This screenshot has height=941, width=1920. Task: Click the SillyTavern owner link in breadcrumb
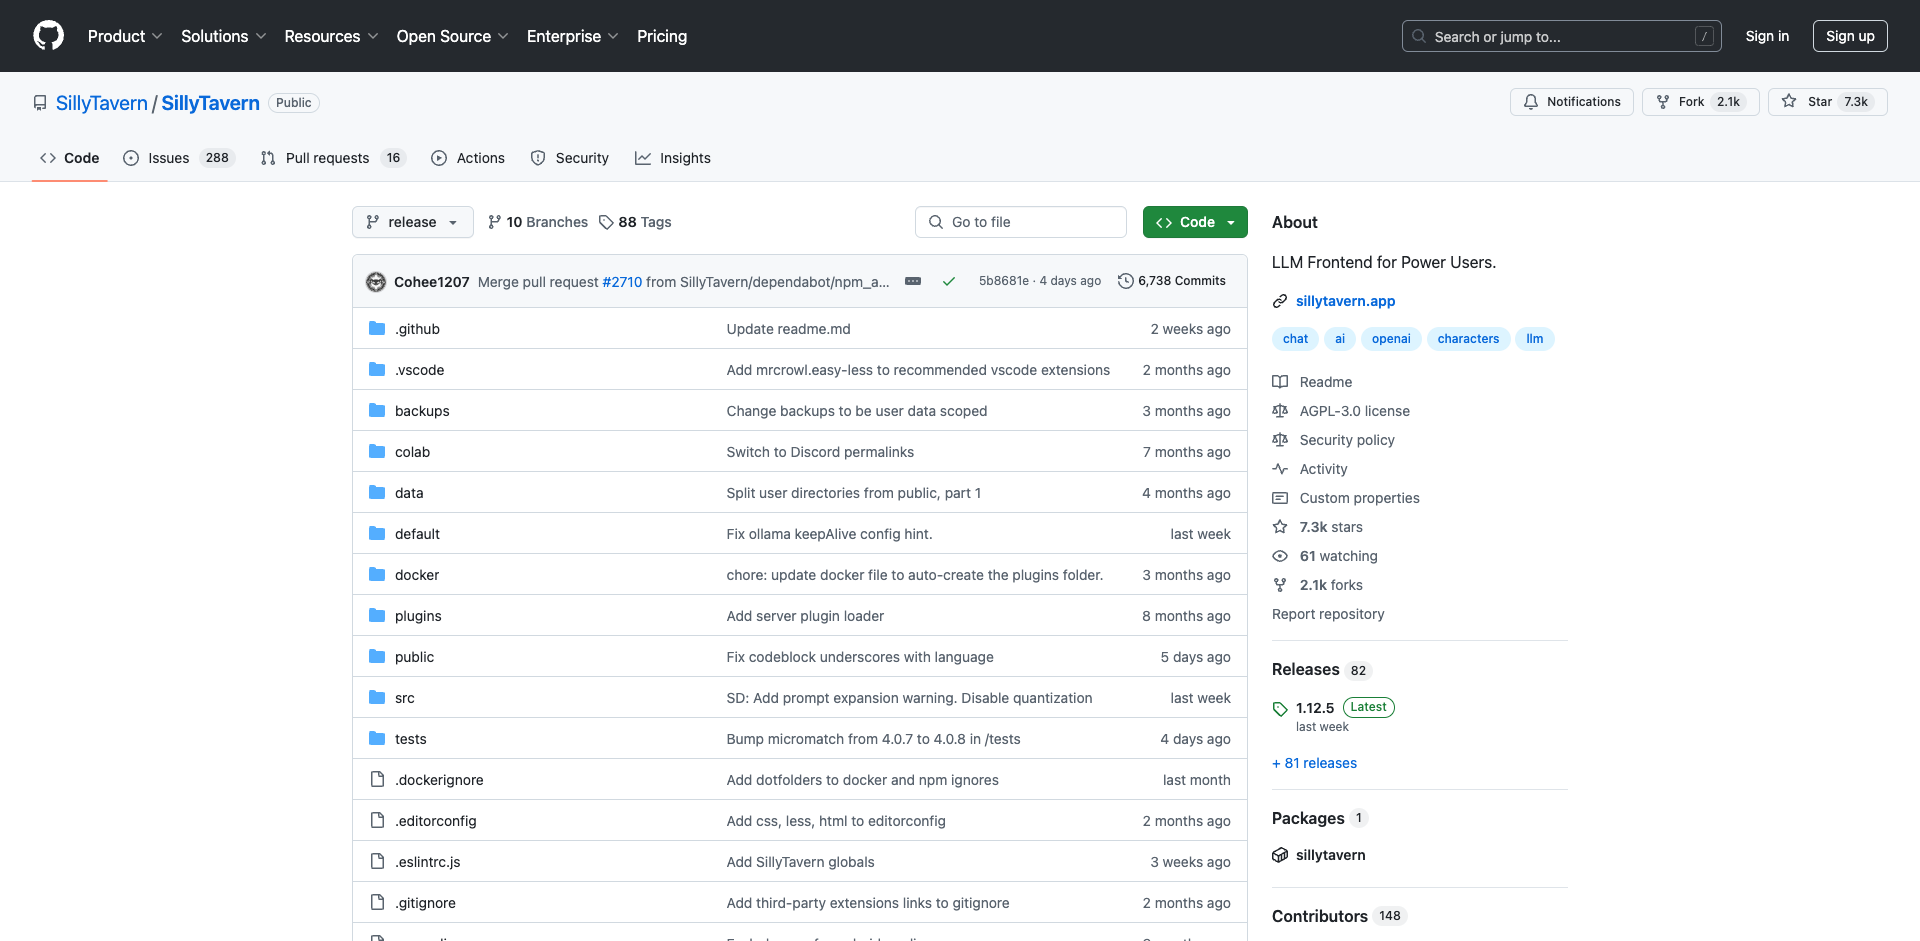point(102,103)
